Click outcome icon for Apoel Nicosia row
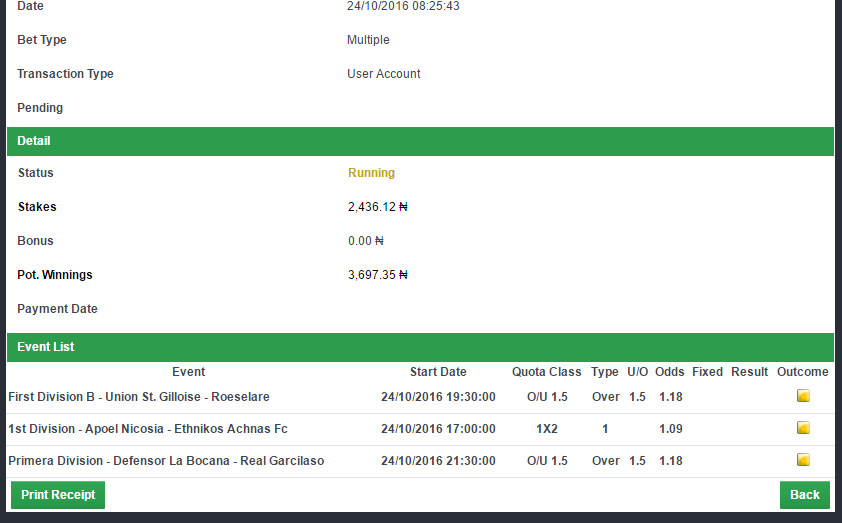Image resolution: width=842 pixels, height=523 pixels. [x=803, y=428]
